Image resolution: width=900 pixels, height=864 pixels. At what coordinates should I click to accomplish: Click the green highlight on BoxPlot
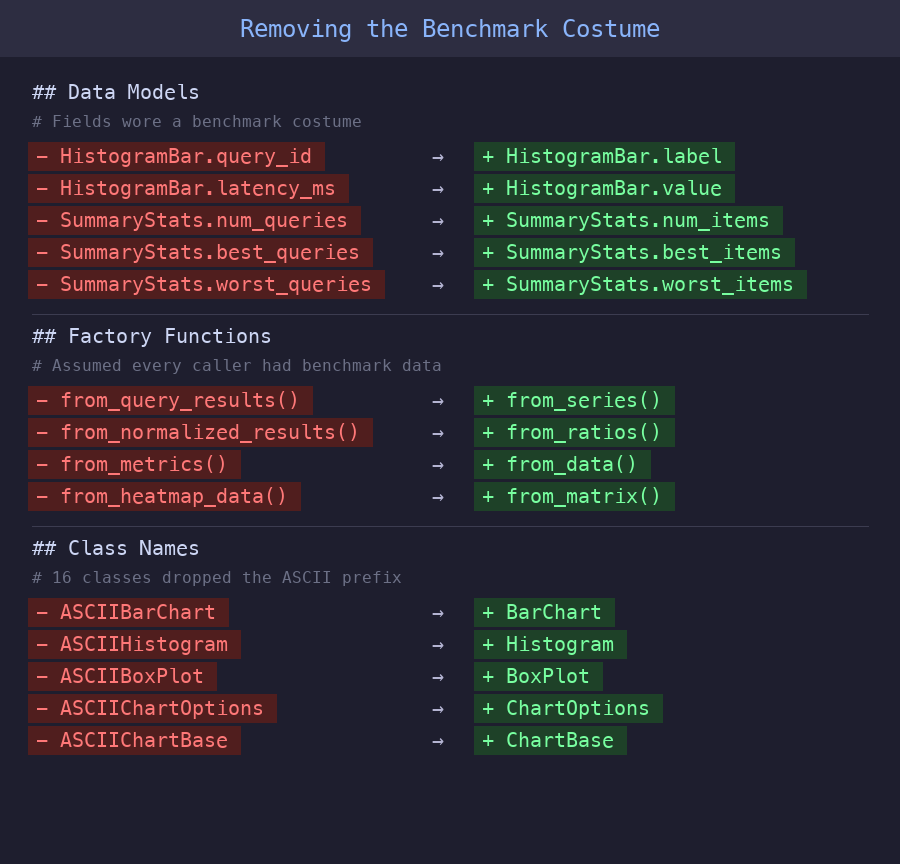538,676
